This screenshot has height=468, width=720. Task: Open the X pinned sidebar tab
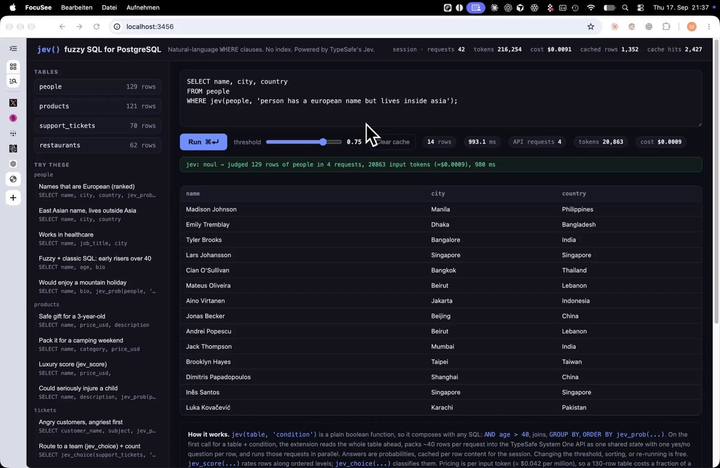point(13,103)
